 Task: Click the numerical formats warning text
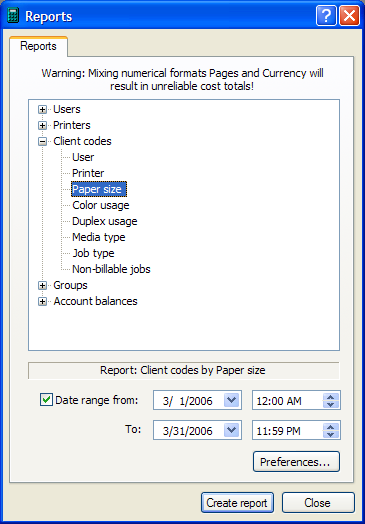tap(182, 80)
